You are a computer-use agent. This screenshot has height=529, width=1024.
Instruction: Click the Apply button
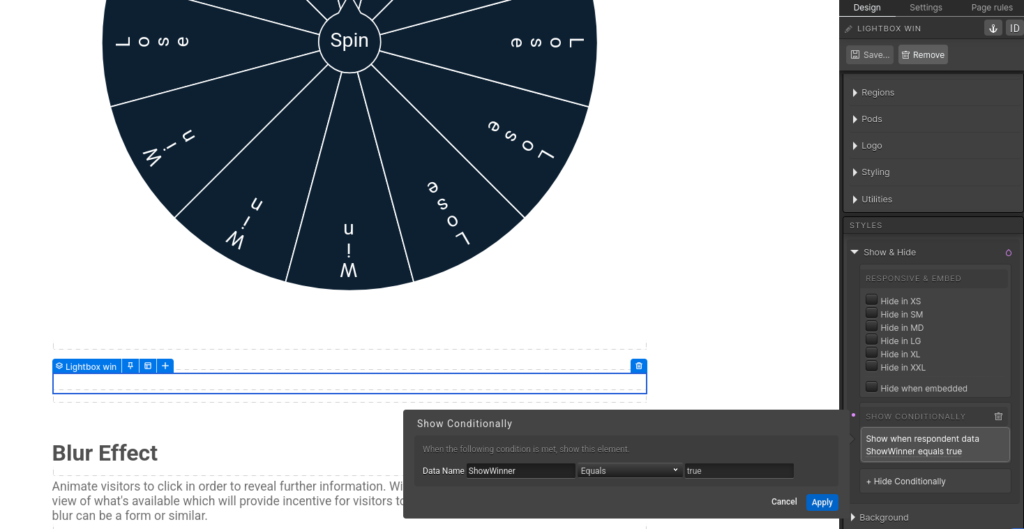pos(822,502)
